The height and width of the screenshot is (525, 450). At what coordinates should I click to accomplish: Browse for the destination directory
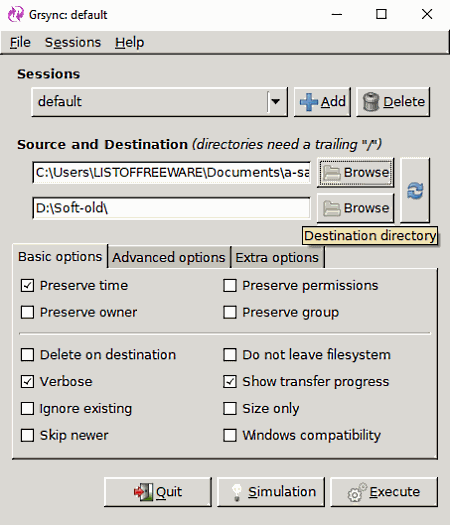(x=355, y=208)
